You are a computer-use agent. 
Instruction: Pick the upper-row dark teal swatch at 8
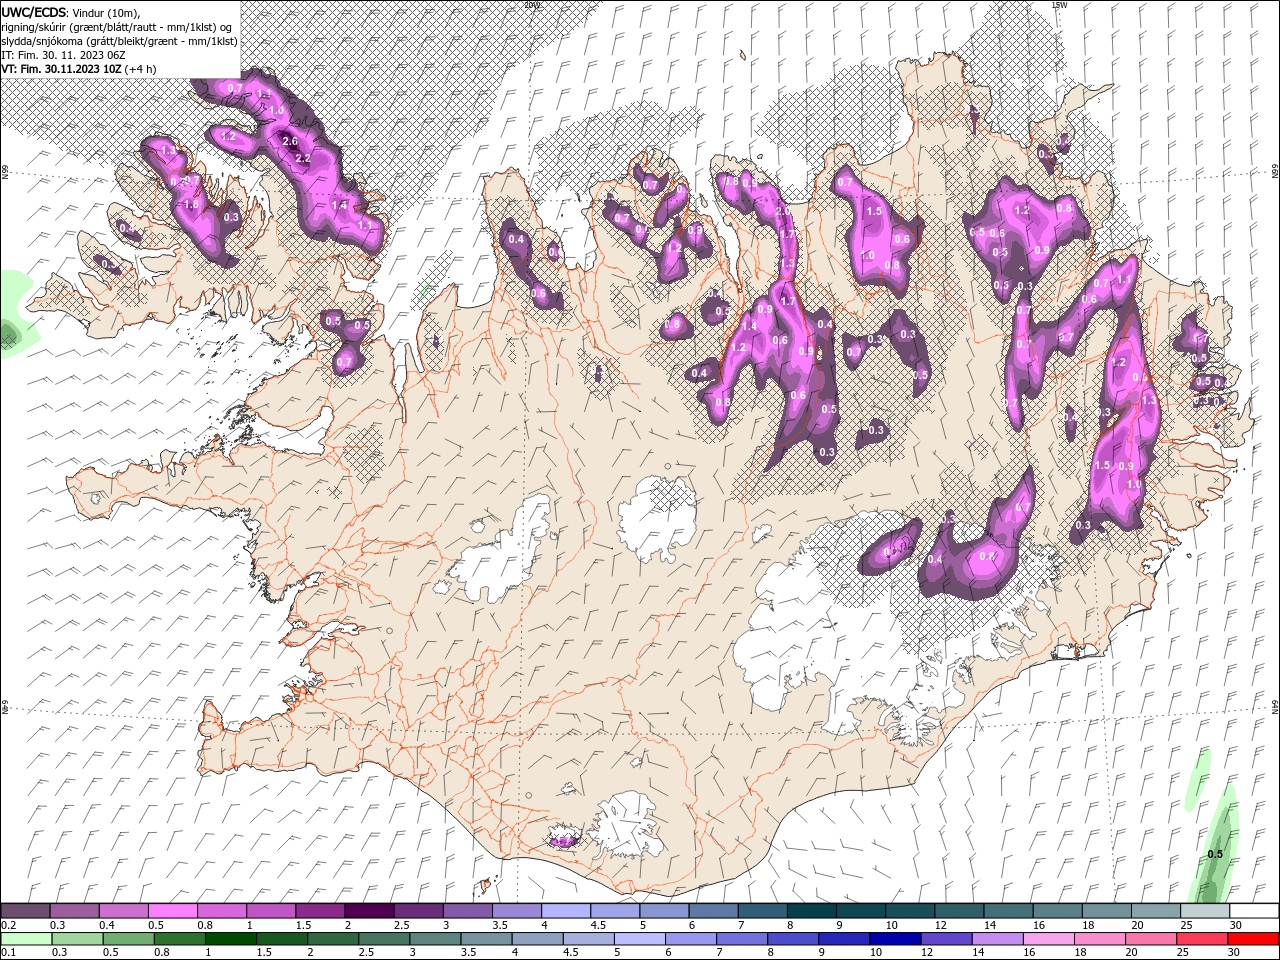[x=812, y=911]
